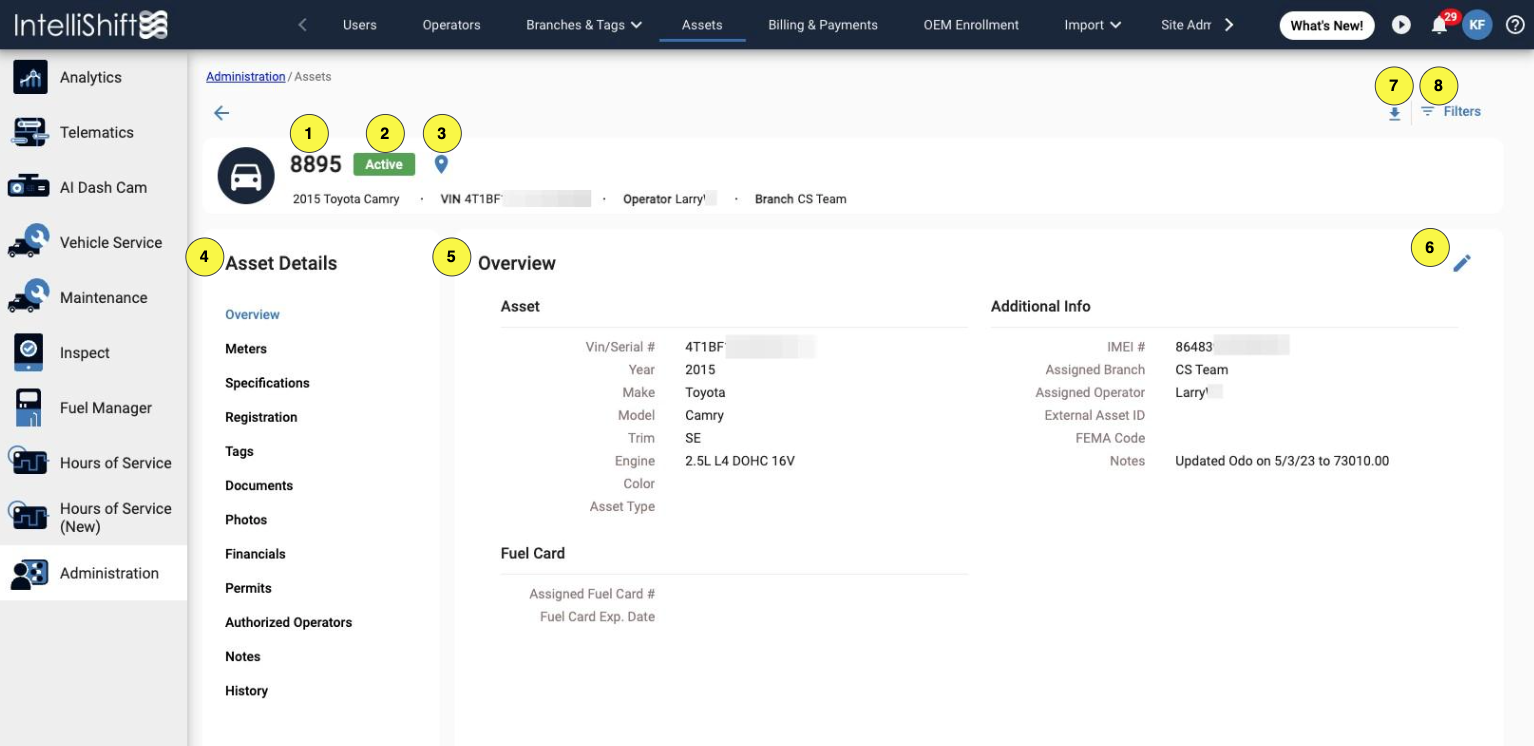The height and width of the screenshot is (746, 1534).
Task: Click the help question mark icon
Action: [x=1514, y=24]
